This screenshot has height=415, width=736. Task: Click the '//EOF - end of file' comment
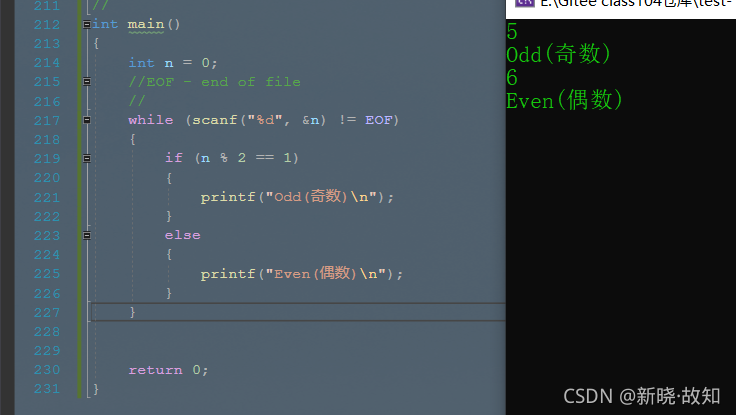(215, 82)
